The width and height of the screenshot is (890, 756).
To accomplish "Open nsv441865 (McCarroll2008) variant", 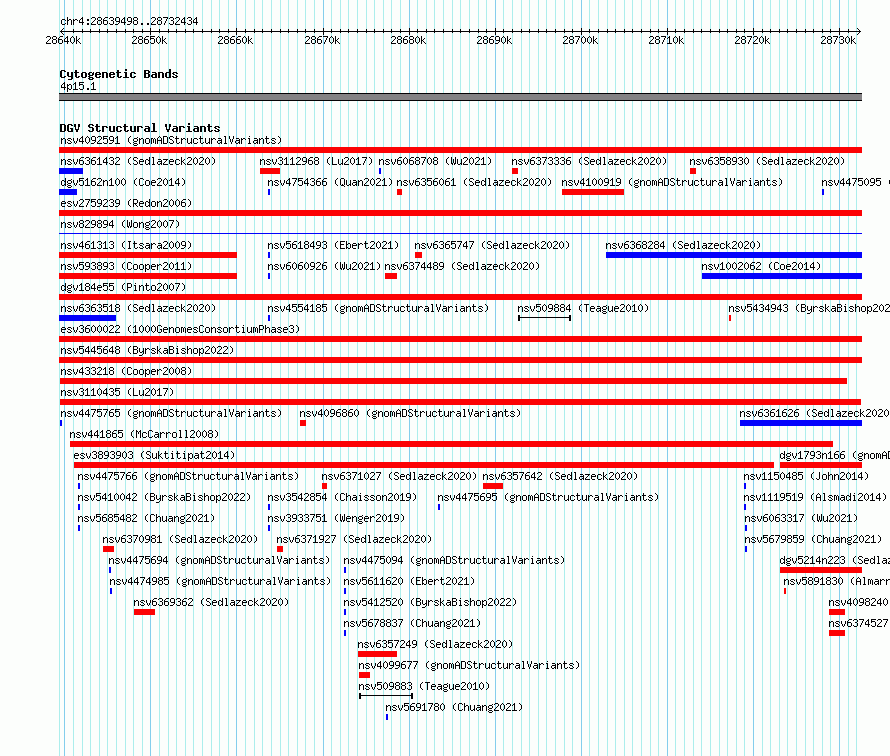I will click(x=144, y=434).
